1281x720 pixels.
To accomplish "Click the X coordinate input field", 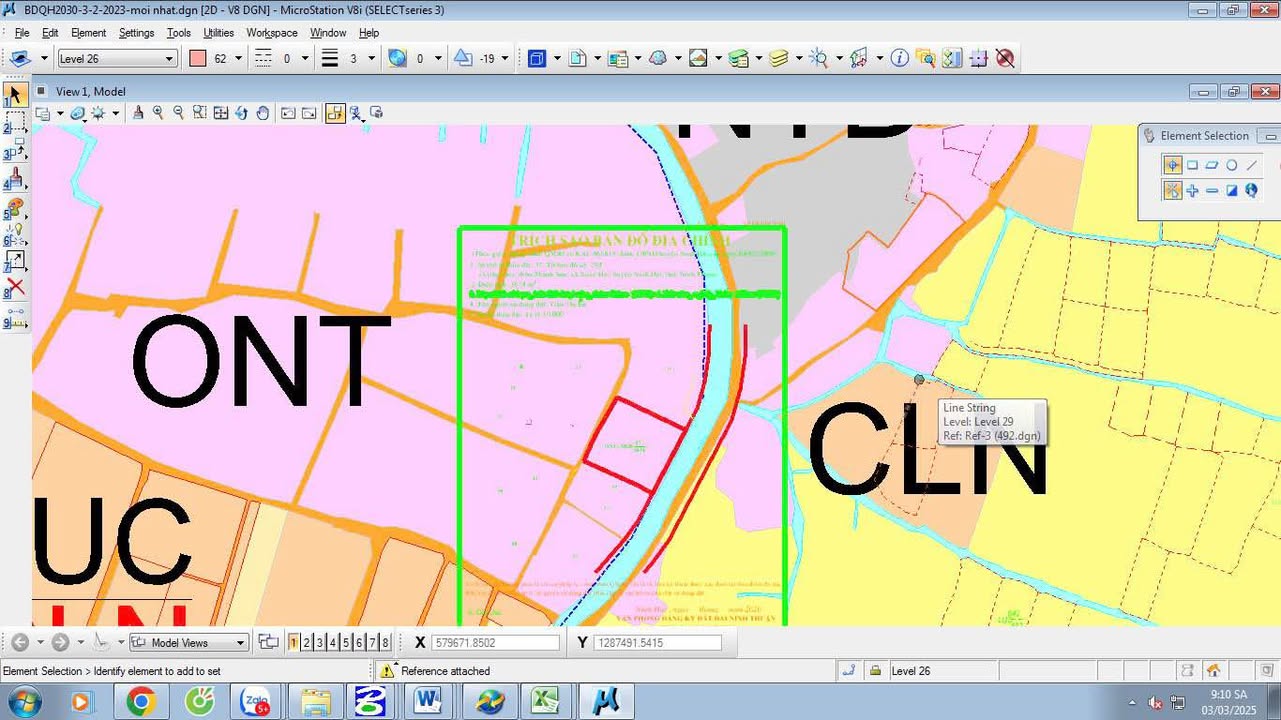I will pos(495,643).
